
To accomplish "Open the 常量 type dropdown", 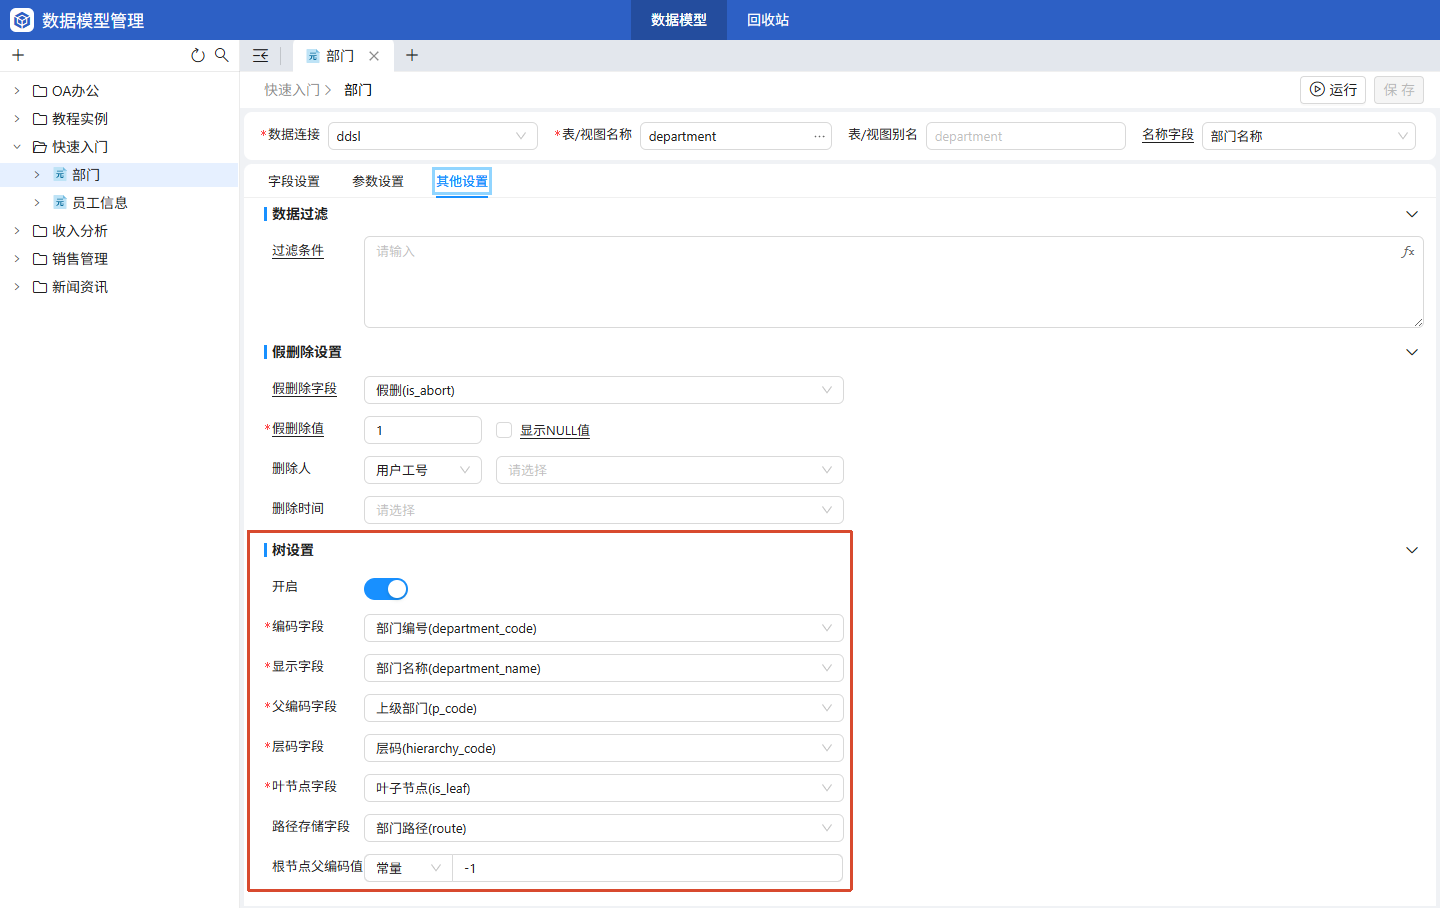I will 409,868.
